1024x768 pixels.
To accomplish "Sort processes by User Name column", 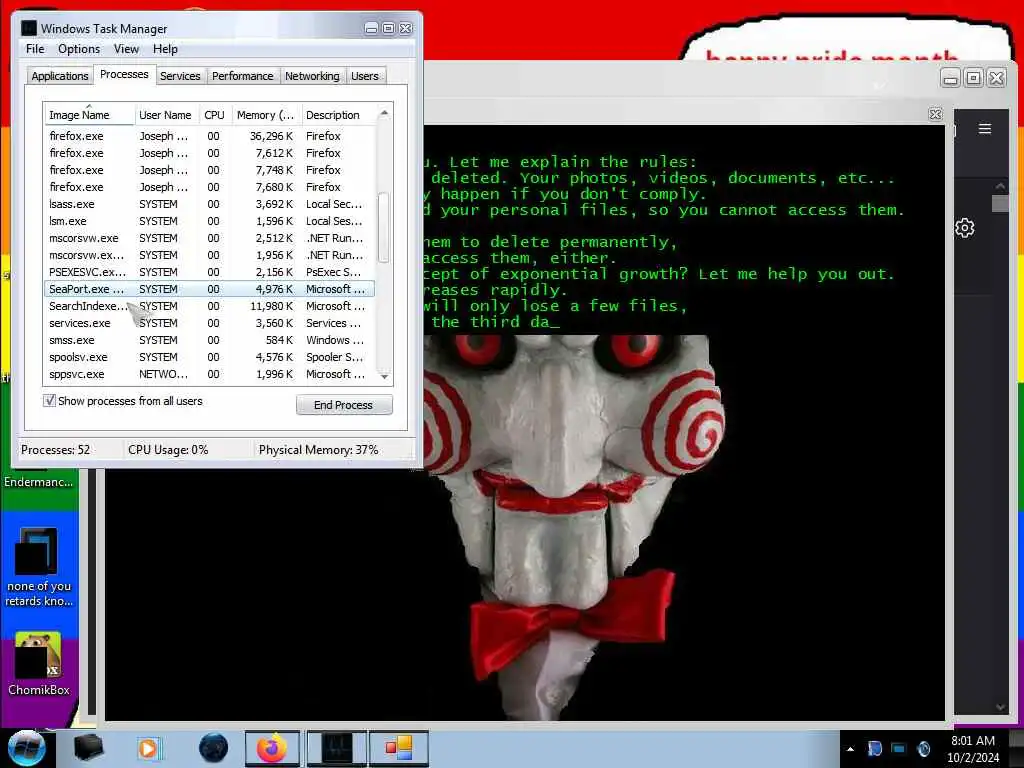I will (x=165, y=115).
